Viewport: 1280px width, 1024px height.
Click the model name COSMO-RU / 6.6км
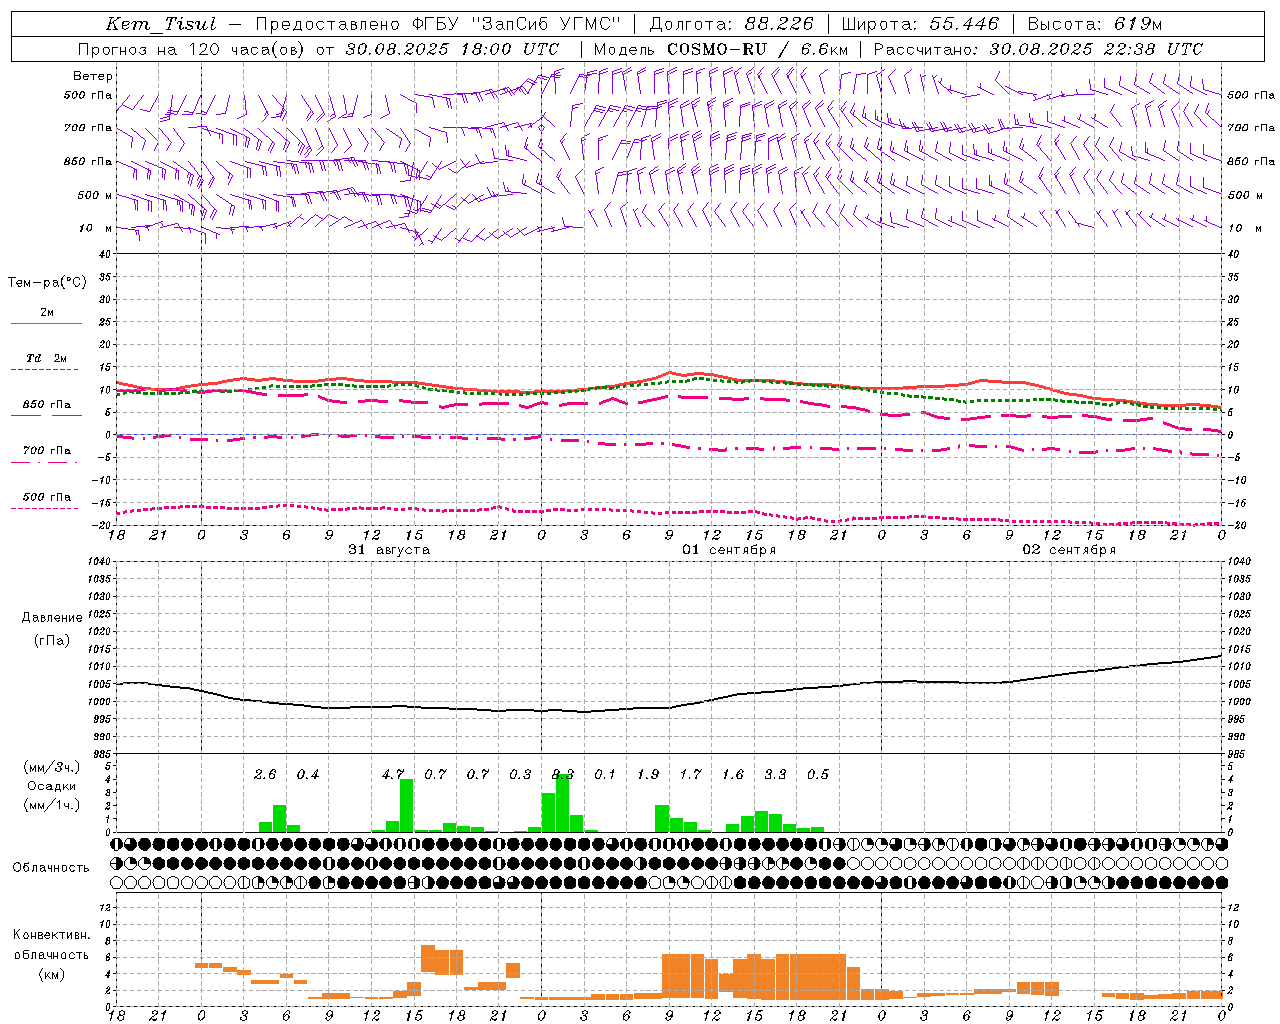tap(758, 49)
